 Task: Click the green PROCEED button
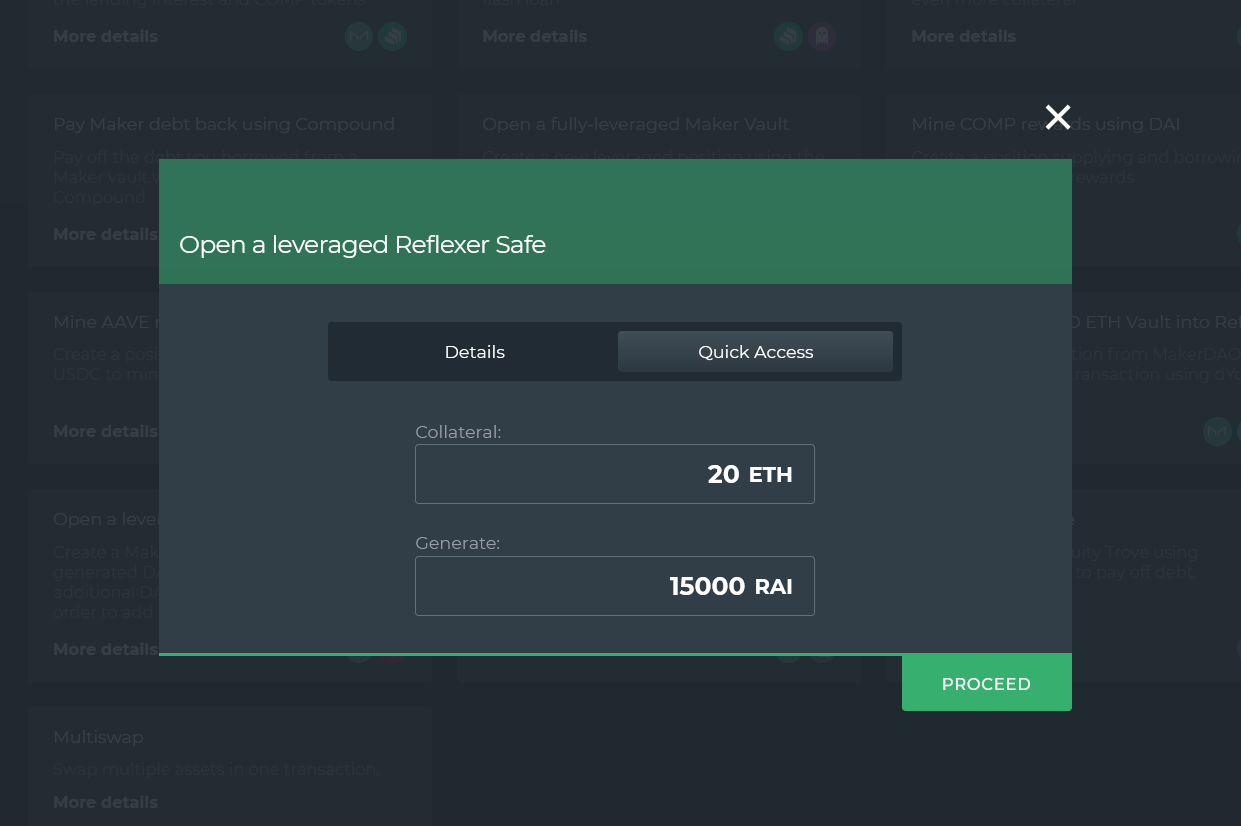pos(987,684)
